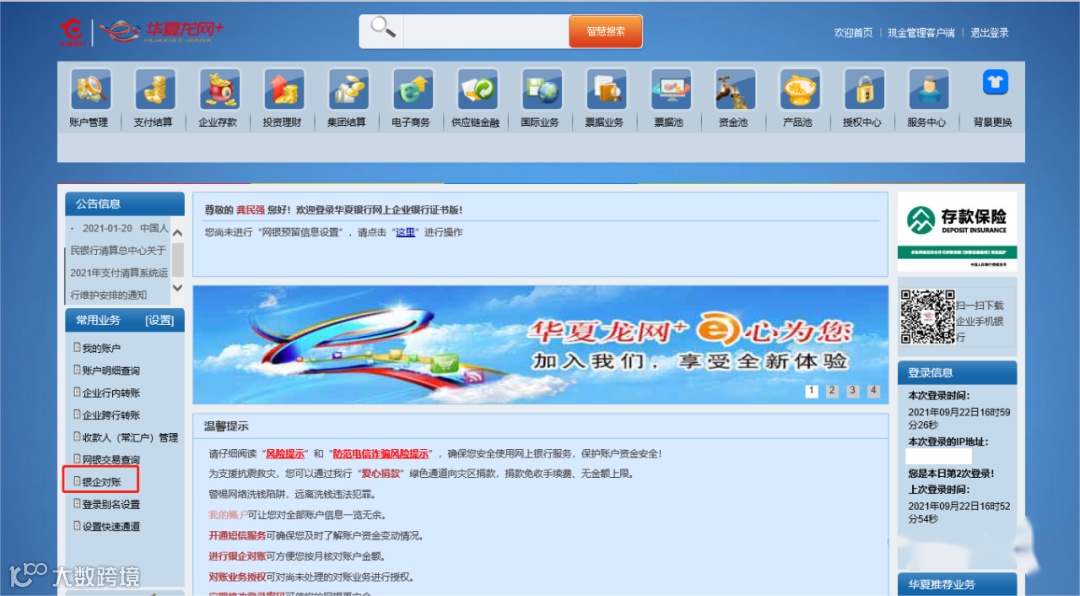
Task: Click the 智慧搜索 search button
Action: point(605,32)
